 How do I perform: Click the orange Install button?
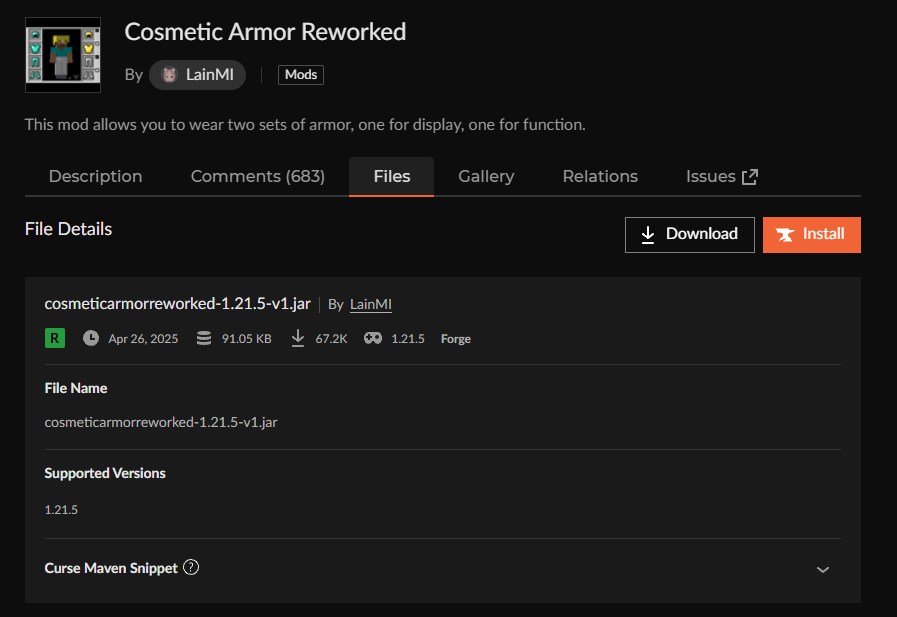pyautogui.click(x=811, y=234)
